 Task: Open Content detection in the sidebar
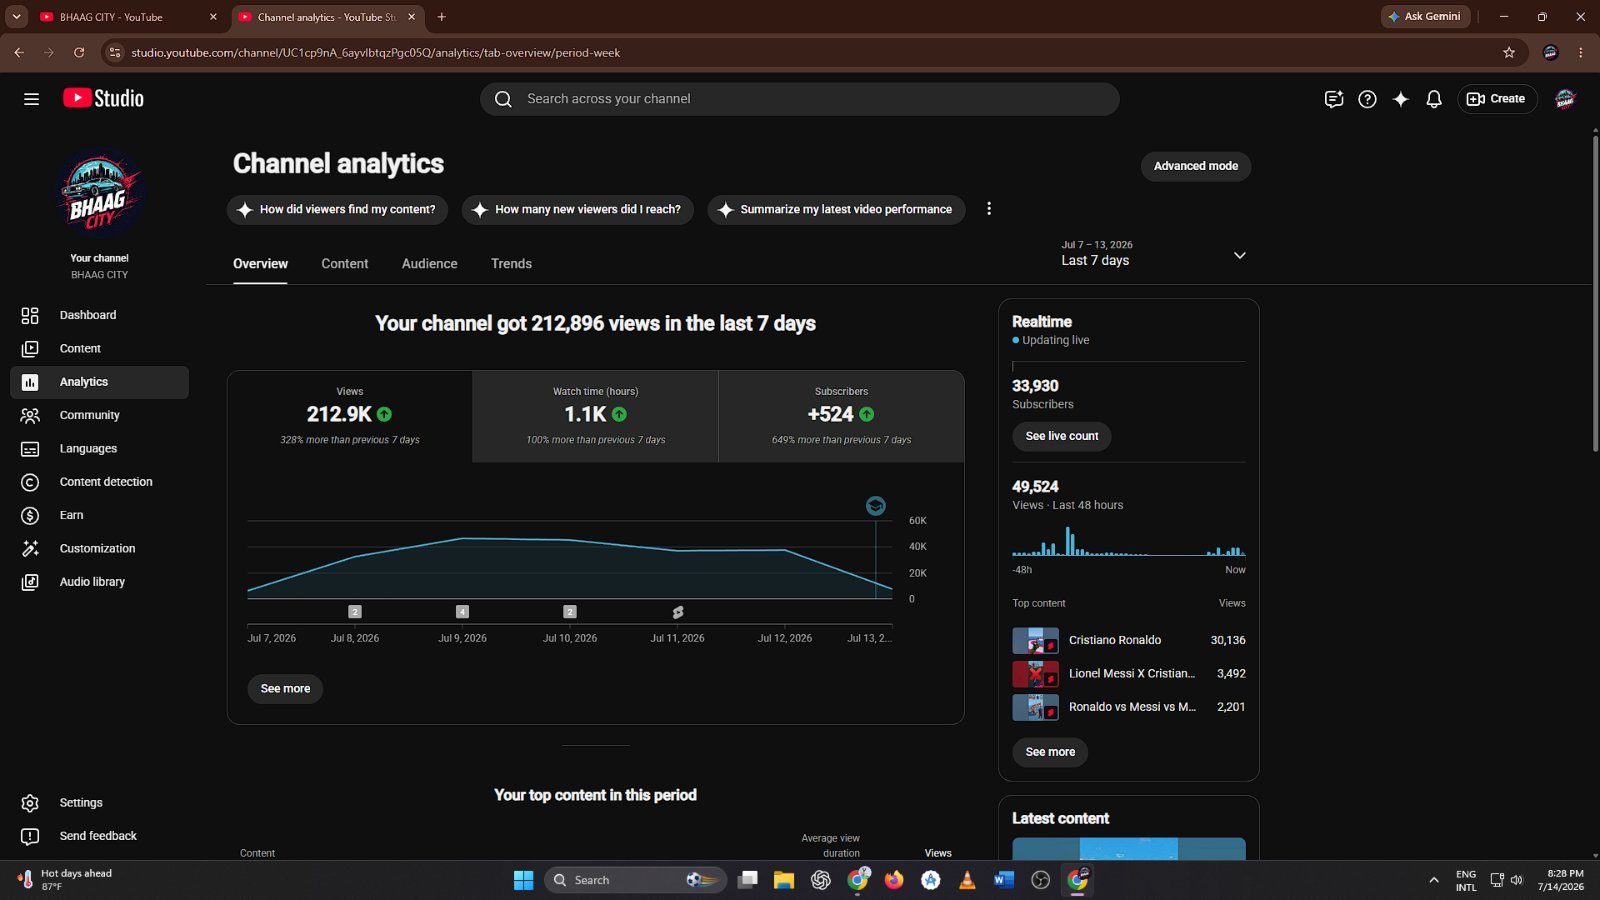(x=99, y=482)
